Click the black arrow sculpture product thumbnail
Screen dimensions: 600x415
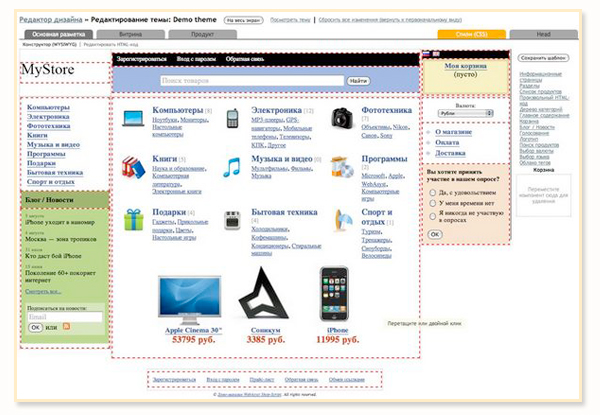tap(264, 293)
